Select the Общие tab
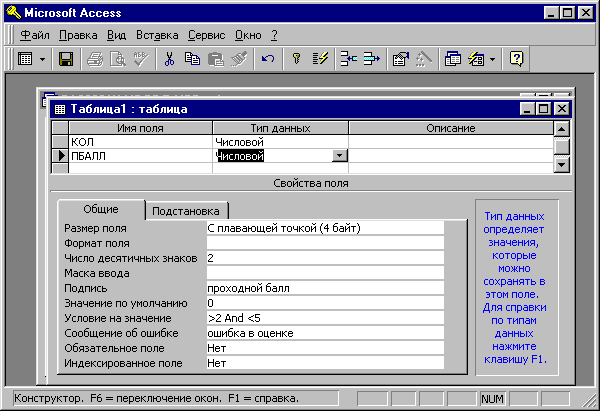The image size is (600, 411). click(100, 209)
